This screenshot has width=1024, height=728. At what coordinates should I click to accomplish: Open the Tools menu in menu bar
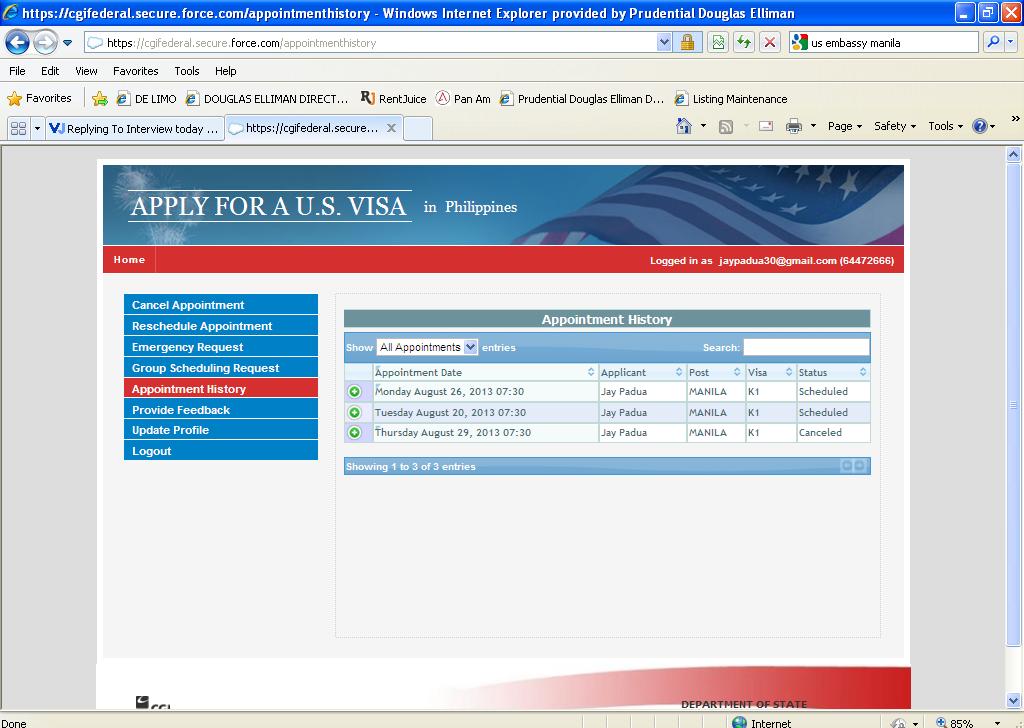click(187, 71)
